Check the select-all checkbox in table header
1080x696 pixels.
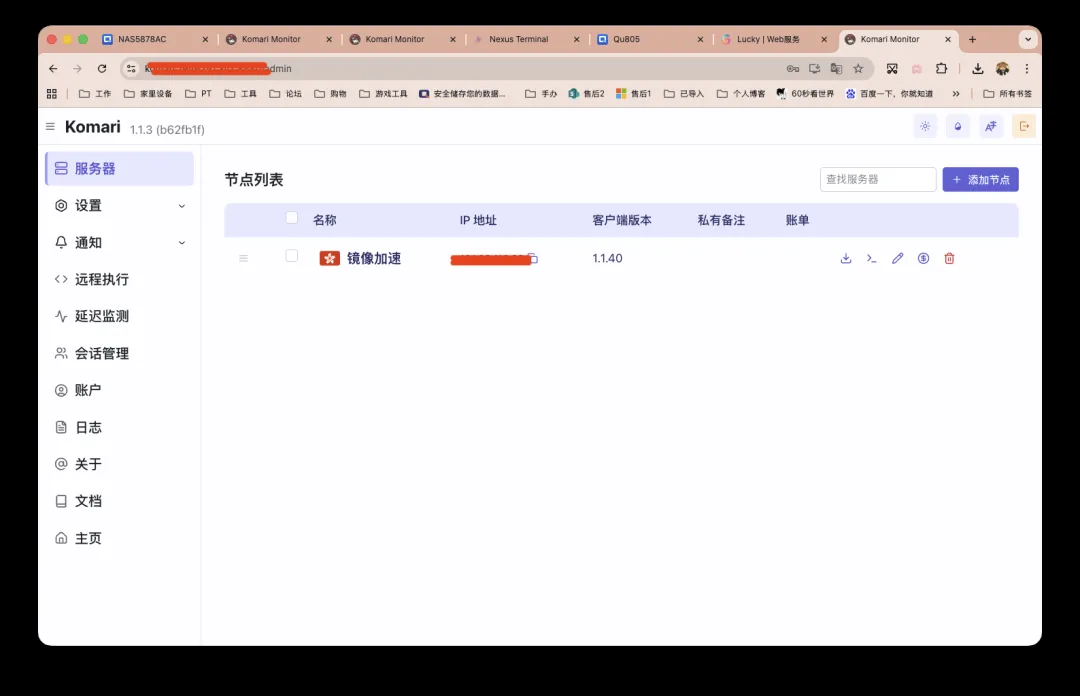(x=292, y=218)
